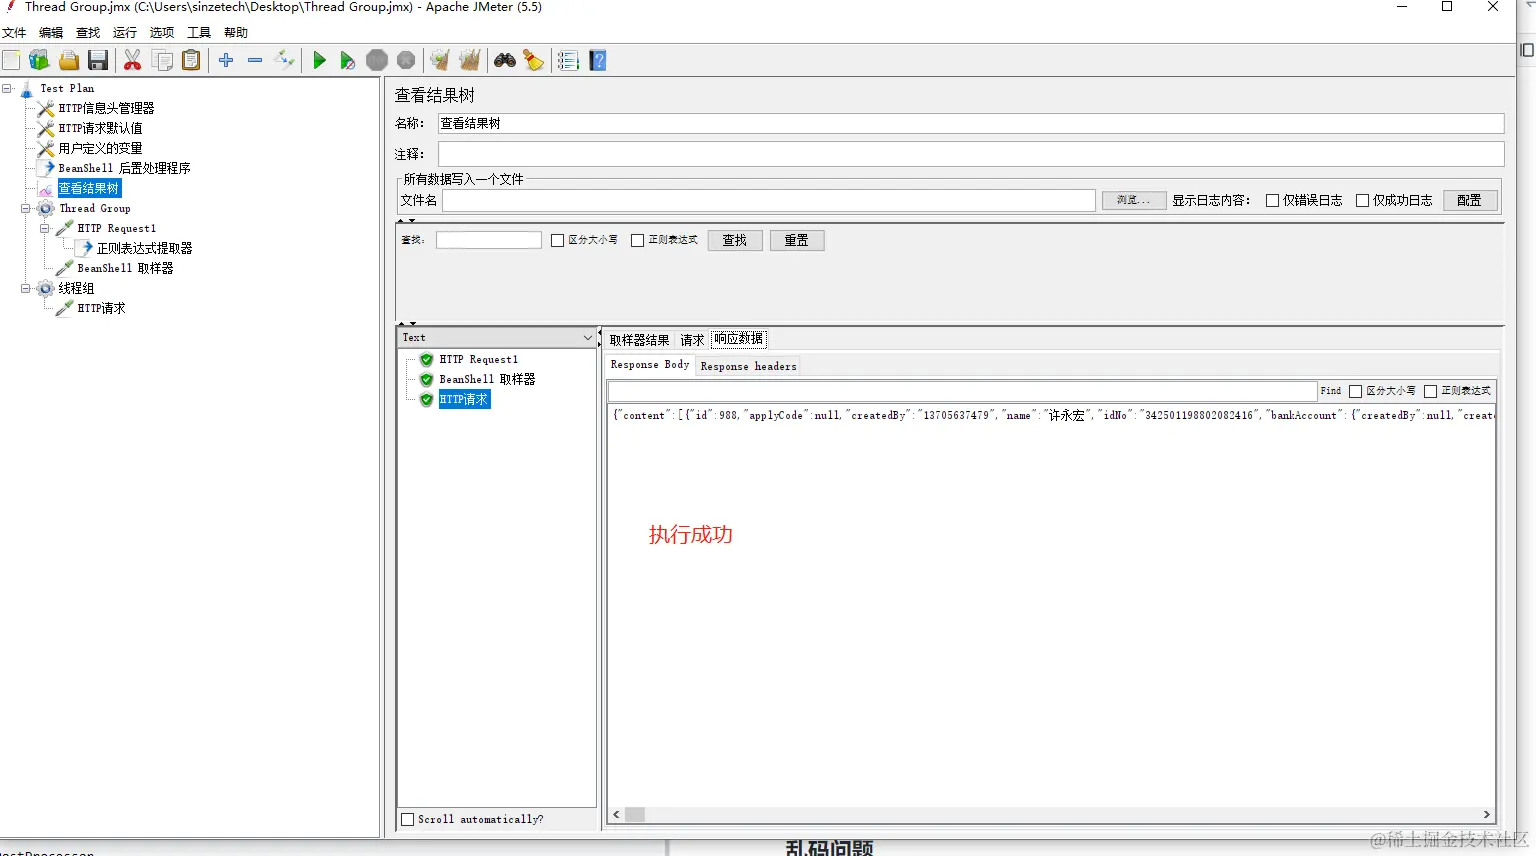Image resolution: width=1536 pixels, height=856 pixels.
Task: Check 区分大小写 beside the Find button
Action: [1356, 391]
